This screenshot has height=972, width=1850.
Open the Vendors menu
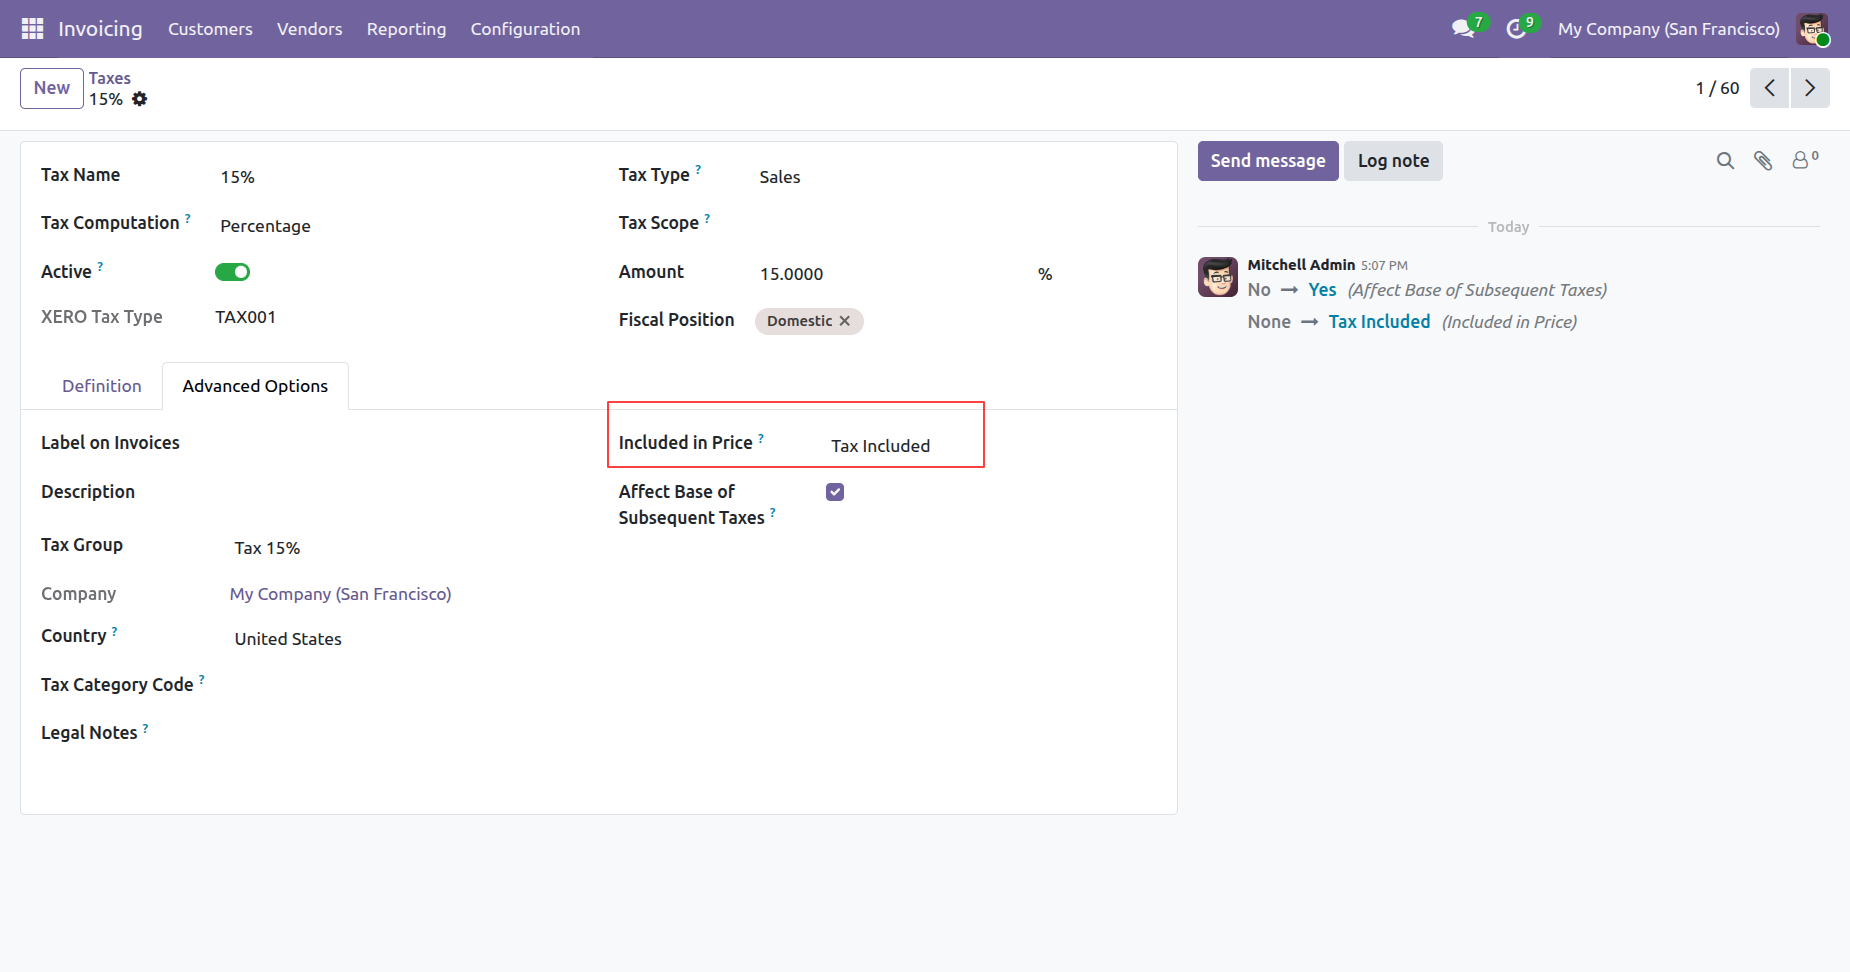310,29
